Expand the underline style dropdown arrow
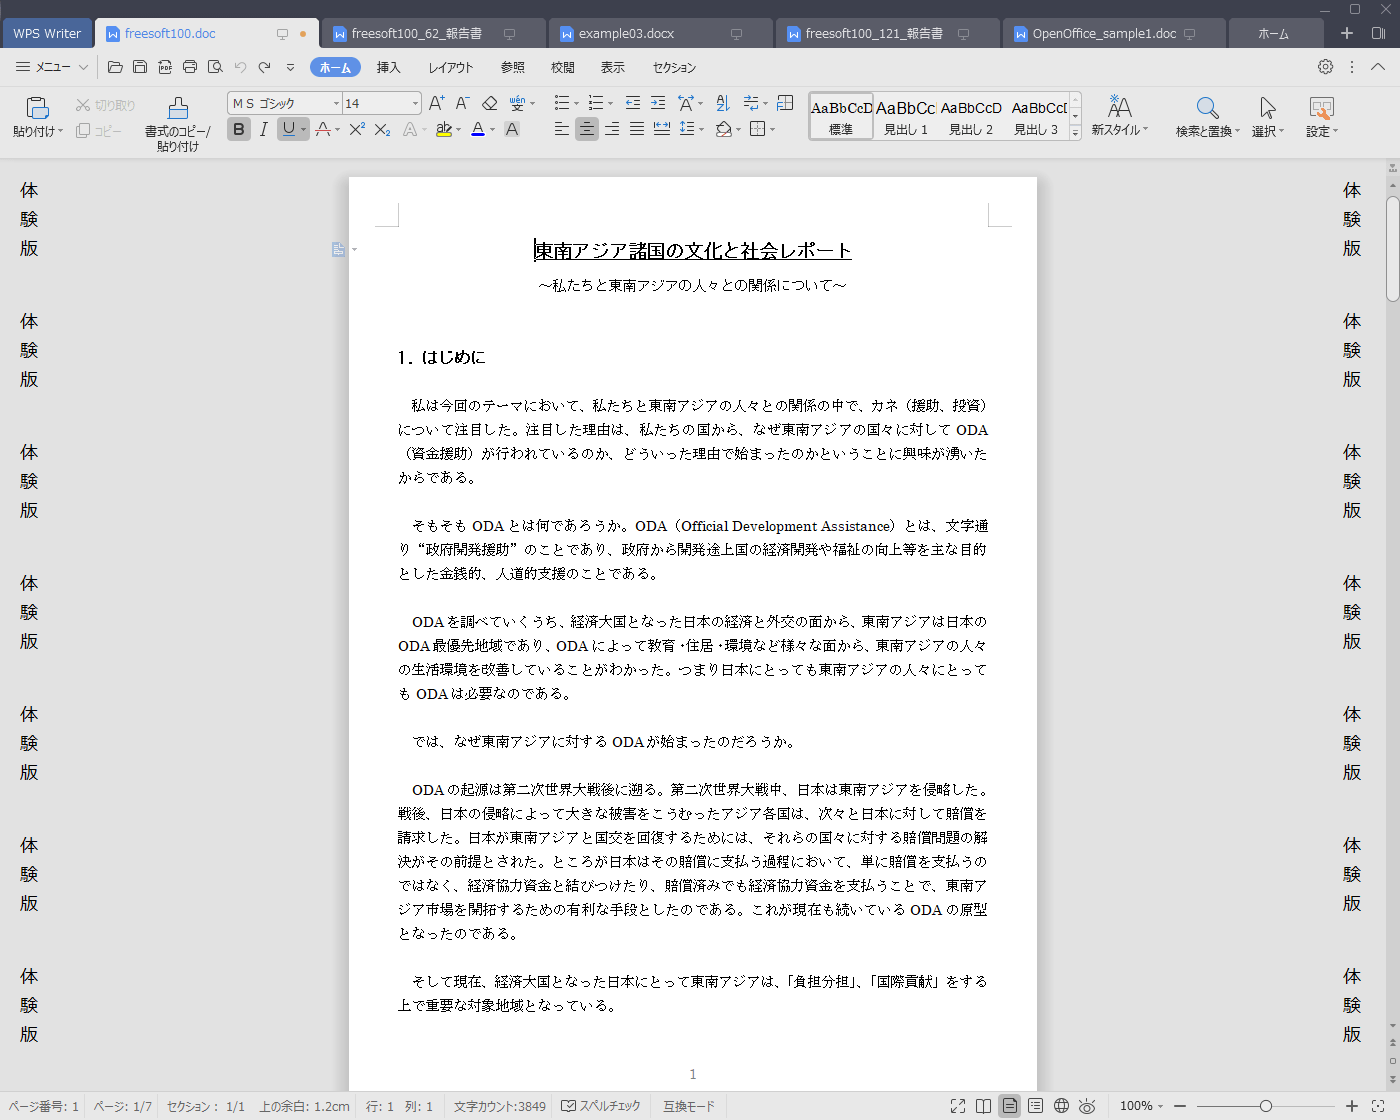 point(304,129)
